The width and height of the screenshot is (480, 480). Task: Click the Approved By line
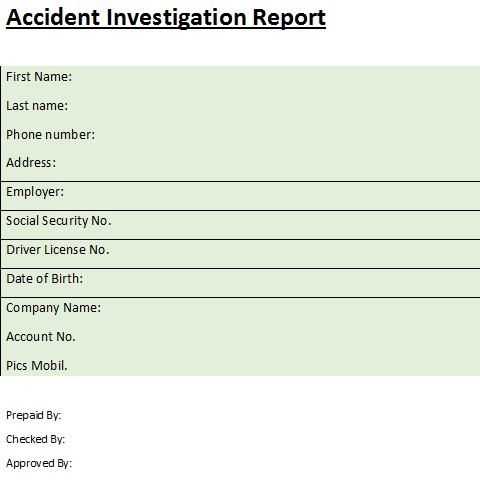(x=39, y=463)
